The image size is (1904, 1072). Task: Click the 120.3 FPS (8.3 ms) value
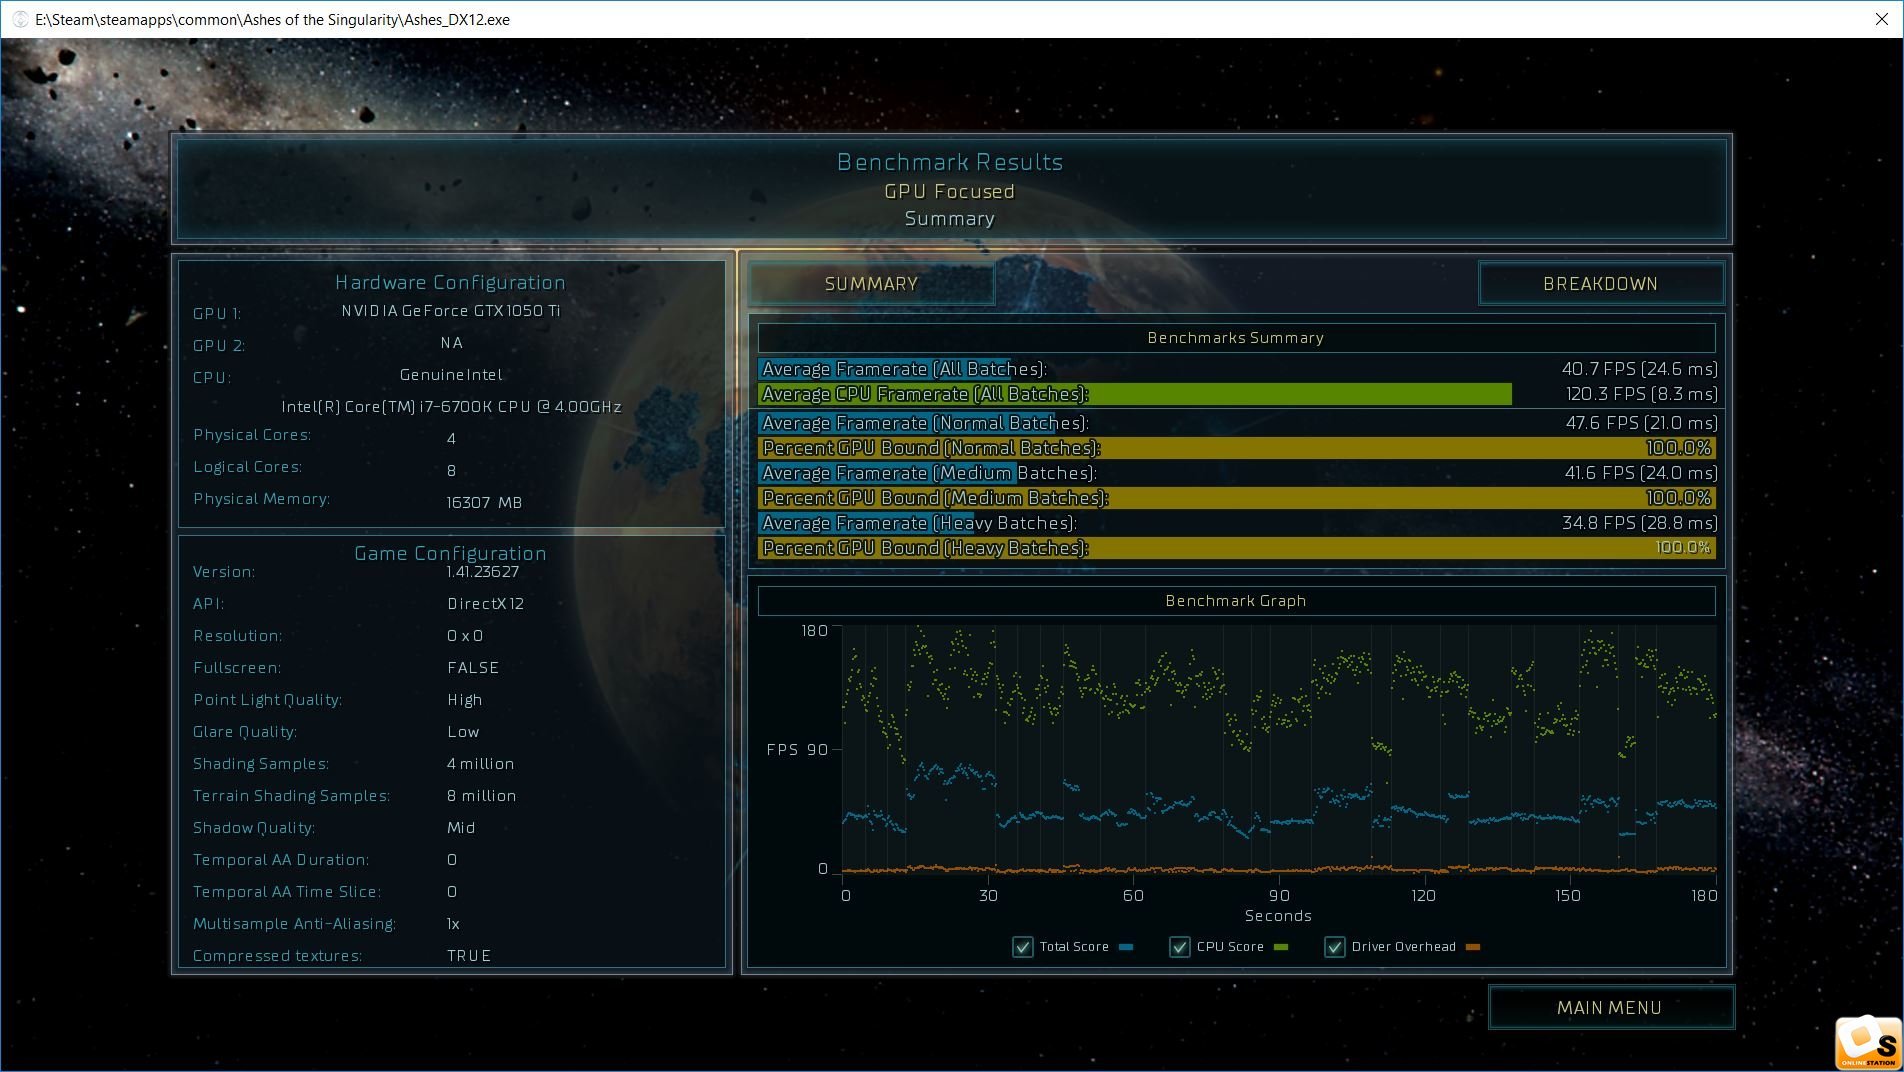pos(1642,394)
